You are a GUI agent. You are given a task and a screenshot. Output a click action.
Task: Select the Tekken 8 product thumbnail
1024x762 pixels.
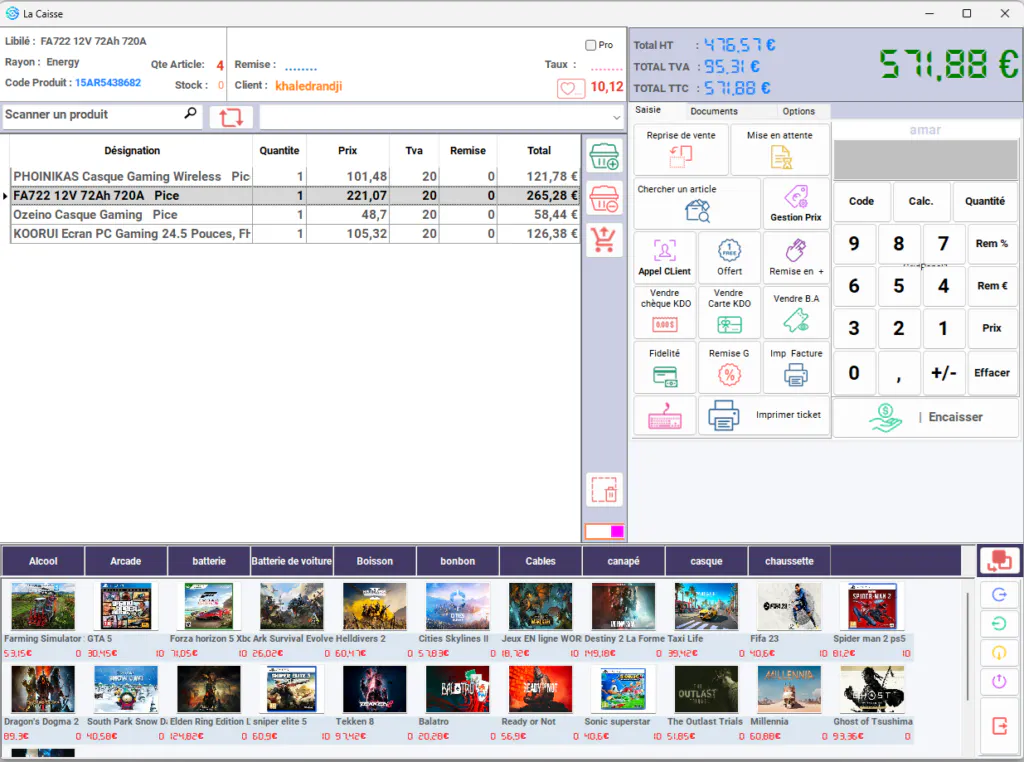(x=374, y=689)
